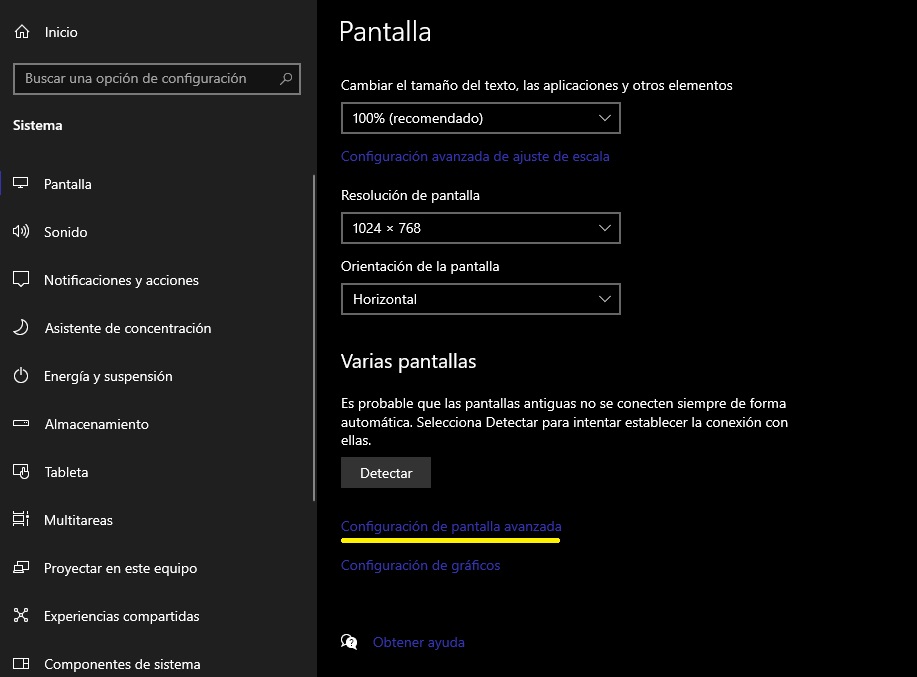Click the Tableta icon in sidebar

coord(21,472)
